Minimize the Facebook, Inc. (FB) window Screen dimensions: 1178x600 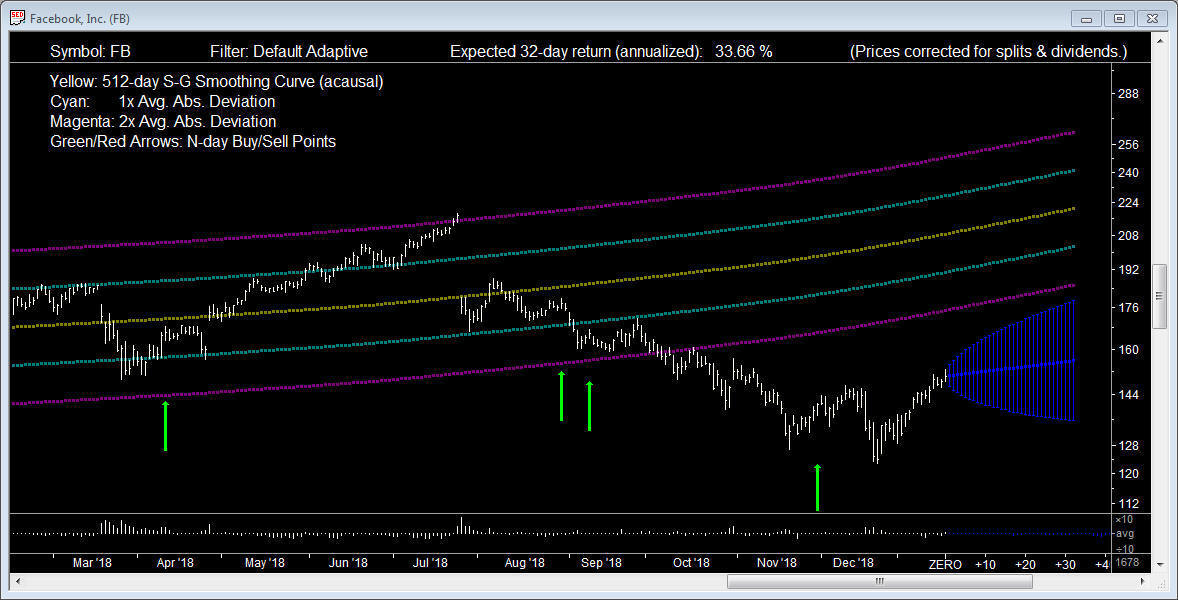[x=1086, y=18]
